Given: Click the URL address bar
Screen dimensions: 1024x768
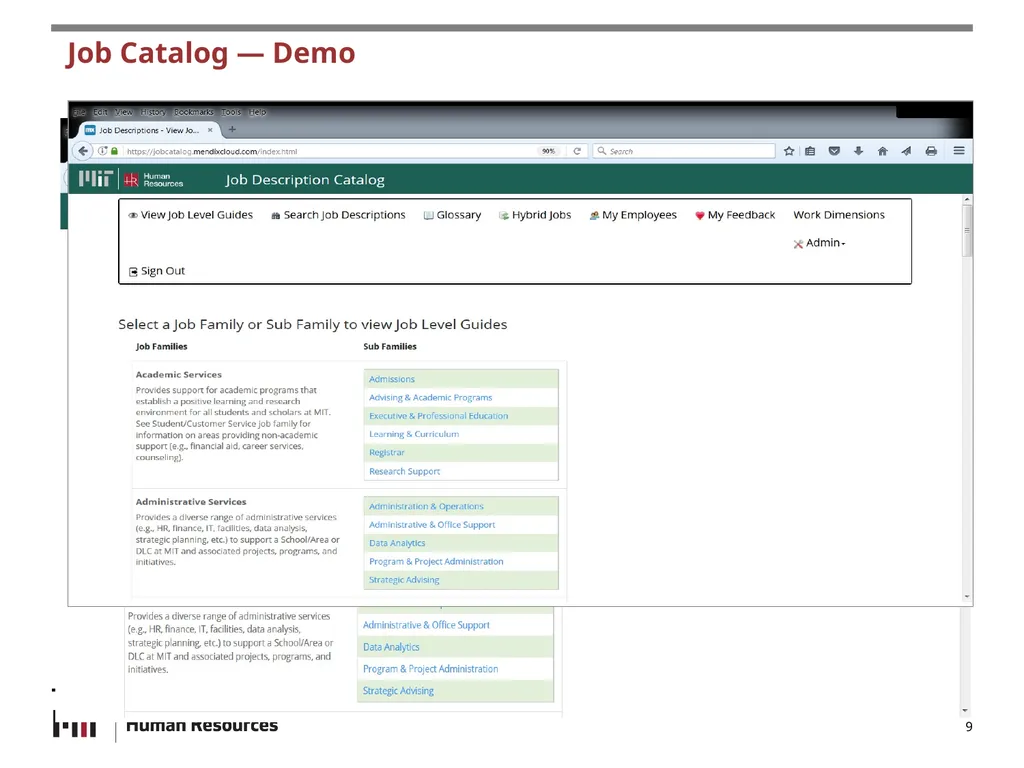Looking at the screenshot, I should pyautogui.click(x=330, y=151).
